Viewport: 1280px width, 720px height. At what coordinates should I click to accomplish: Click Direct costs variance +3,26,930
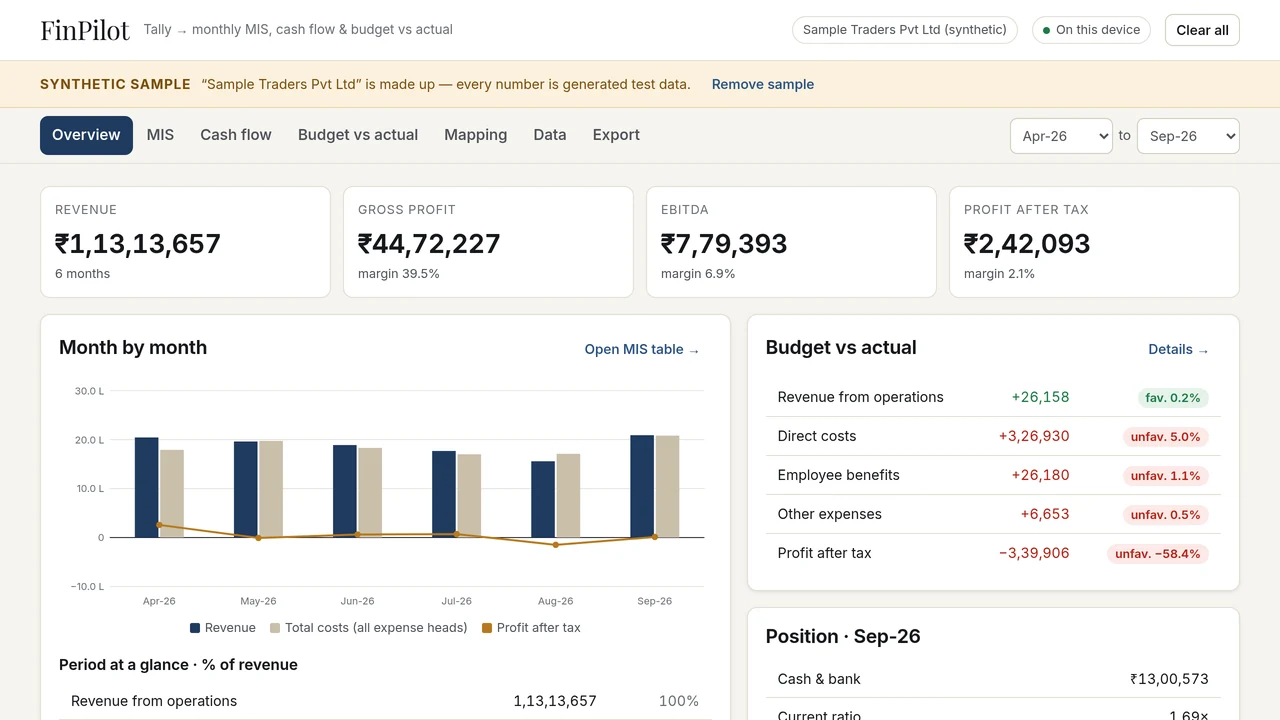[x=1034, y=436]
